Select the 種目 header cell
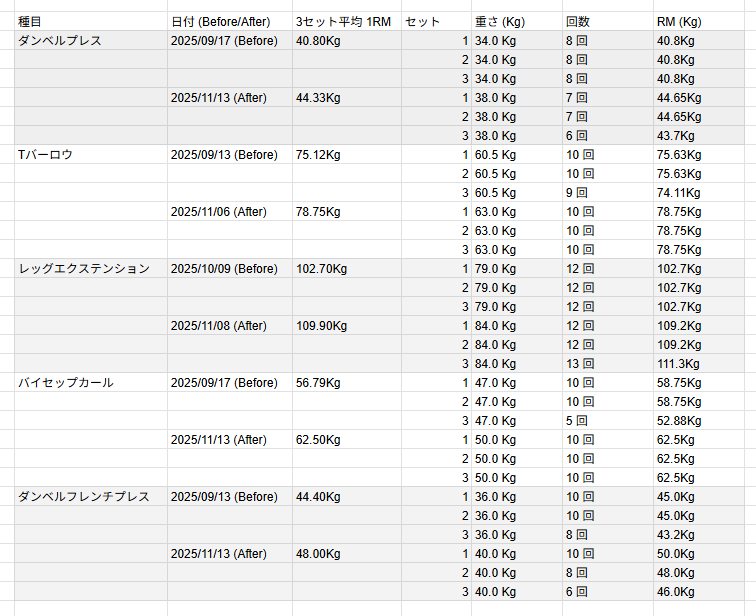The image size is (756, 616). click(91, 22)
